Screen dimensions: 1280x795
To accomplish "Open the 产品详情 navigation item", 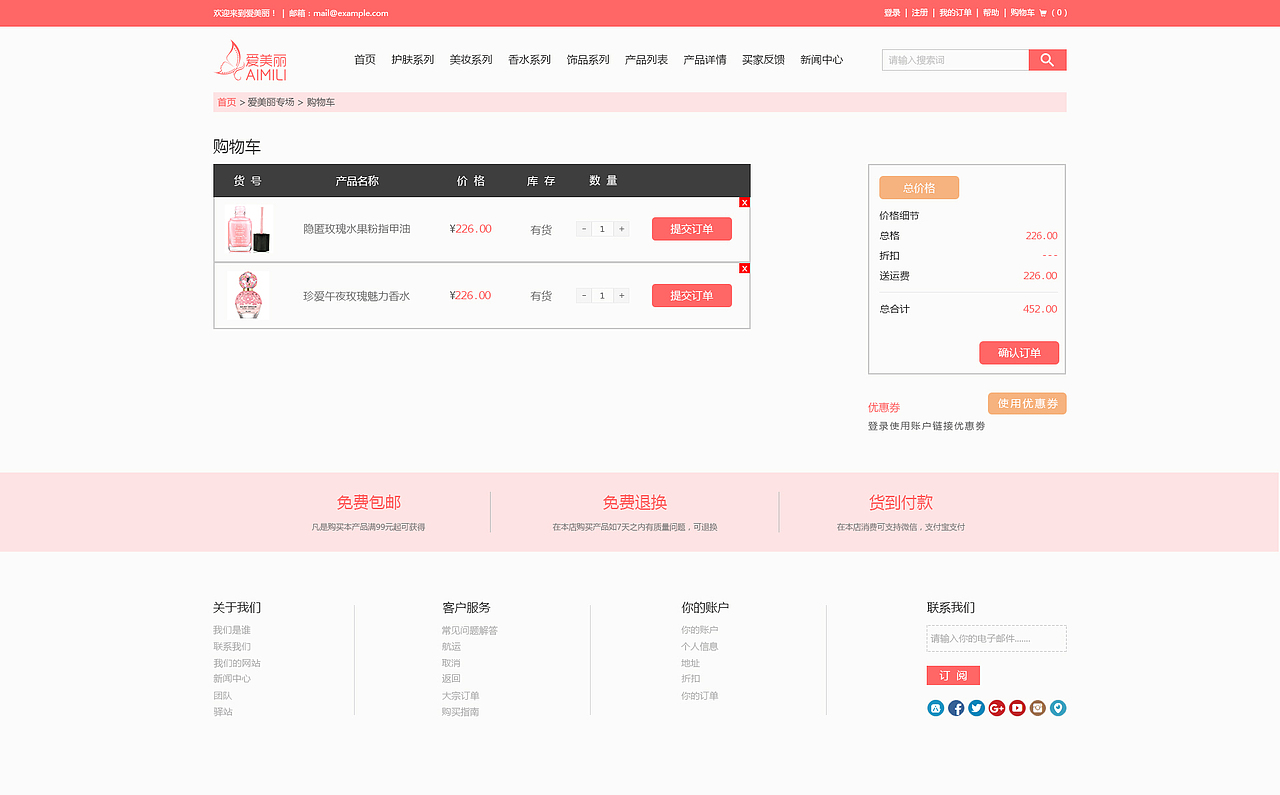I will (705, 60).
